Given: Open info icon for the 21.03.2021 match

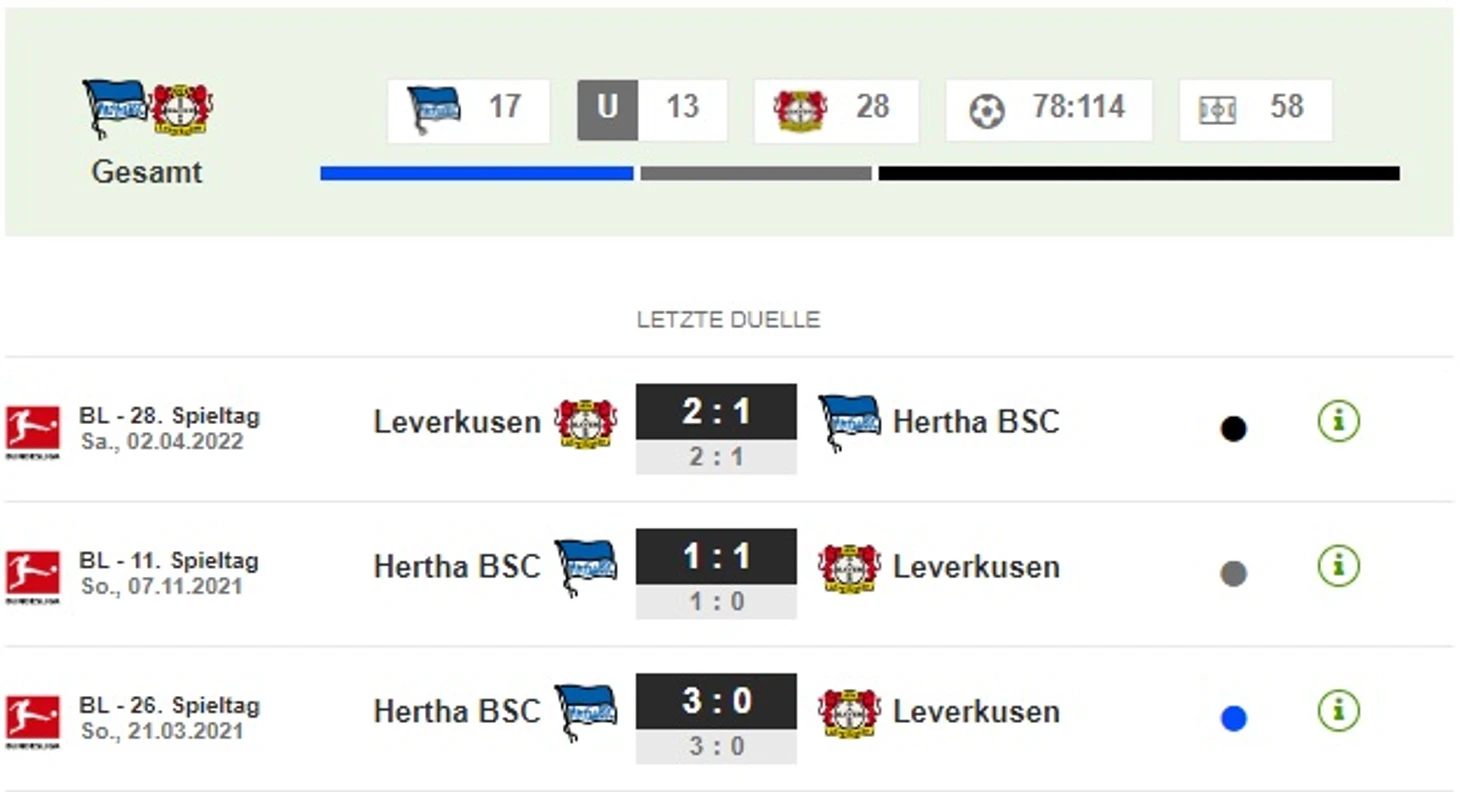Looking at the screenshot, I should pyautogui.click(x=1338, y=711).
